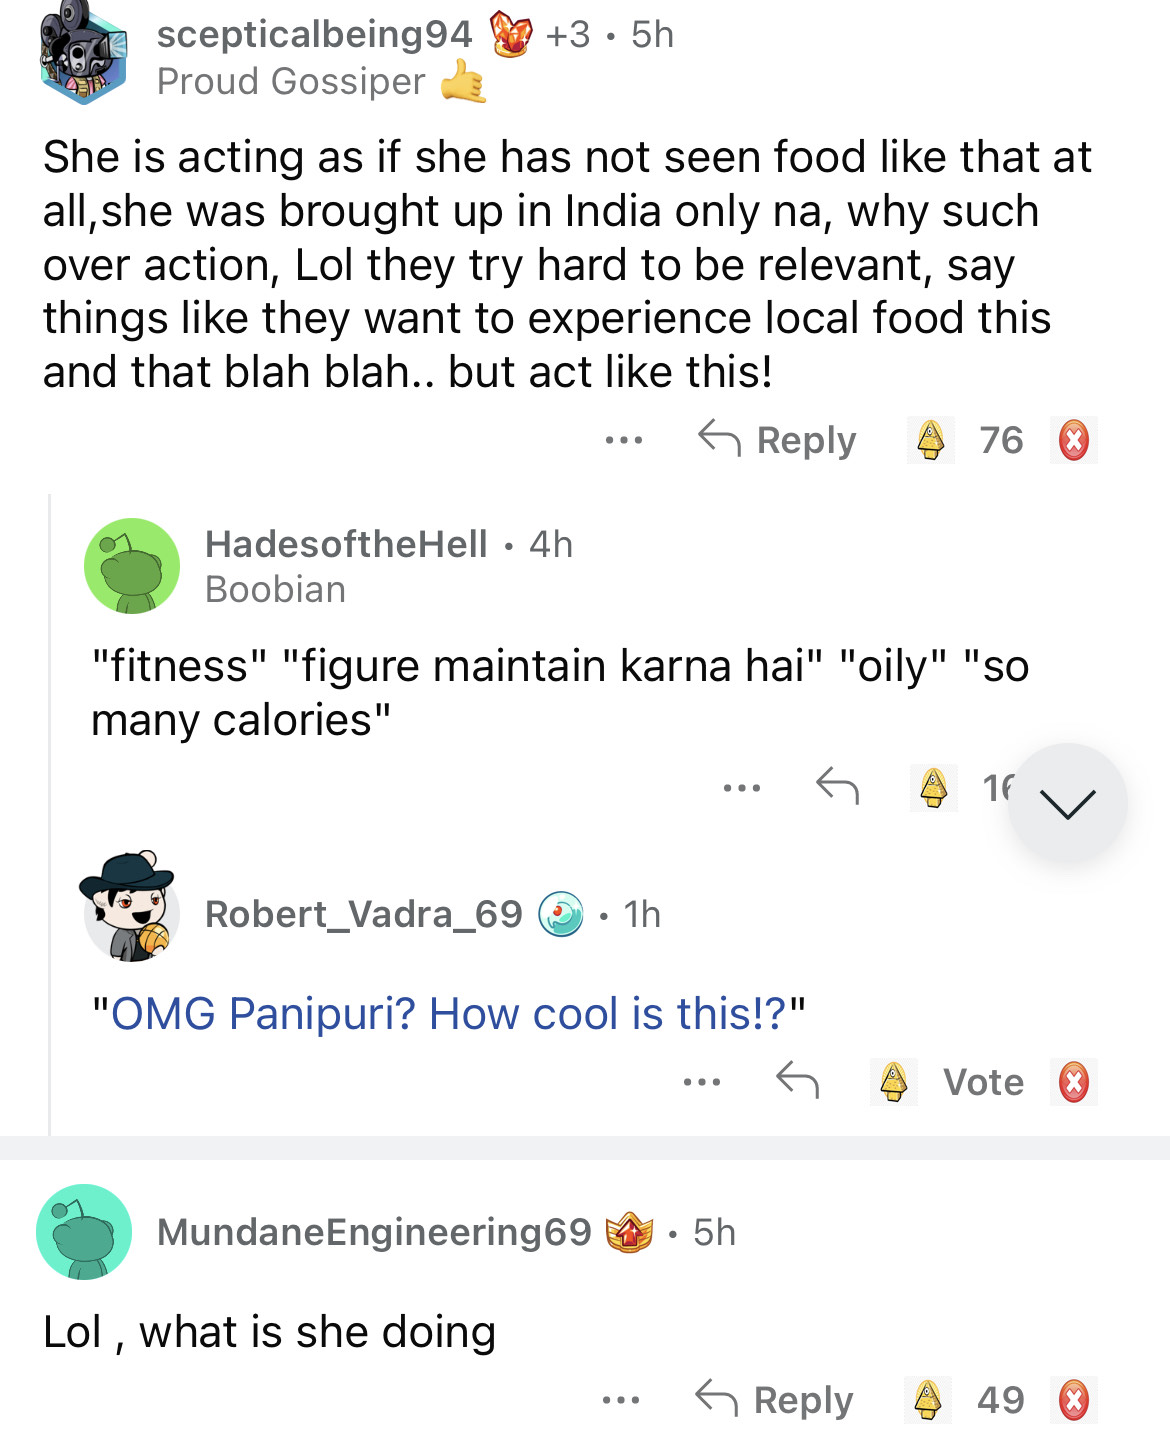This screenshot has height=1442, width=1170.
Task: Upvote HadesoftheHell's fitness comment
Action: pos(934,788)
